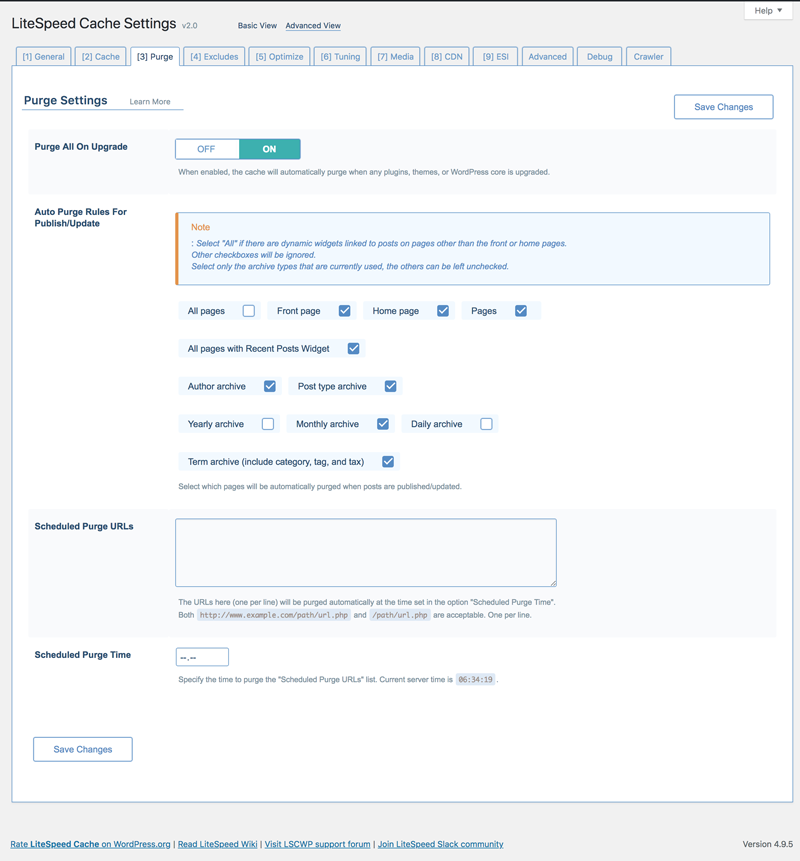Click the /path/url.php example text

click(x=399, y=615)
